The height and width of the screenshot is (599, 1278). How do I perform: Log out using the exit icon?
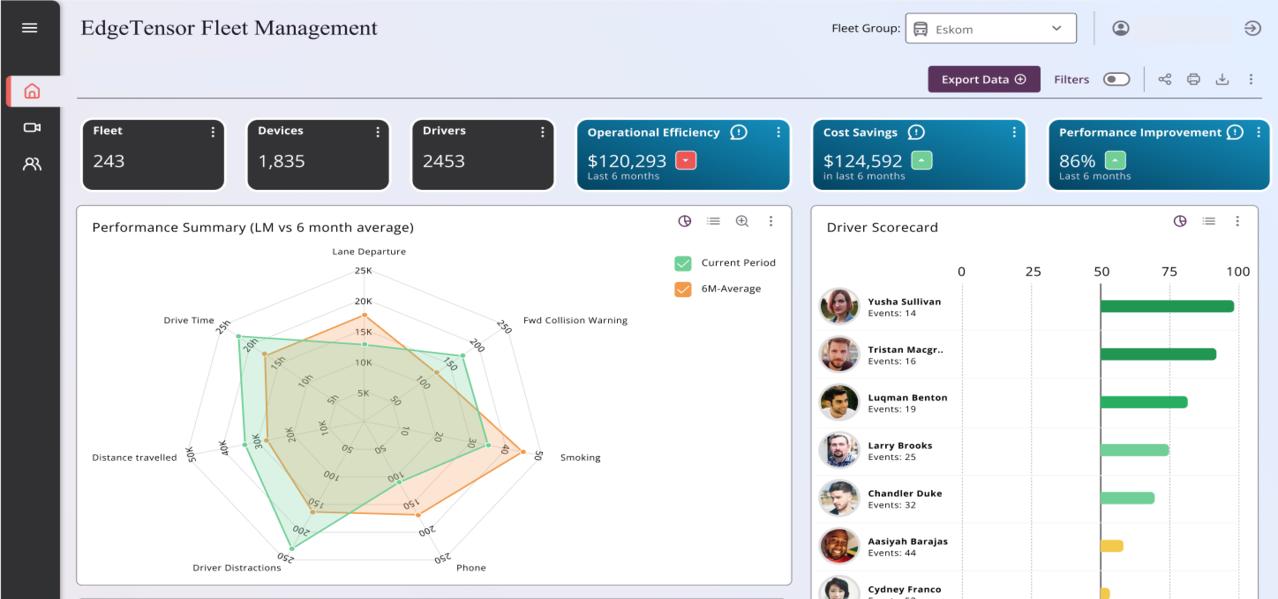[1252, 28]
